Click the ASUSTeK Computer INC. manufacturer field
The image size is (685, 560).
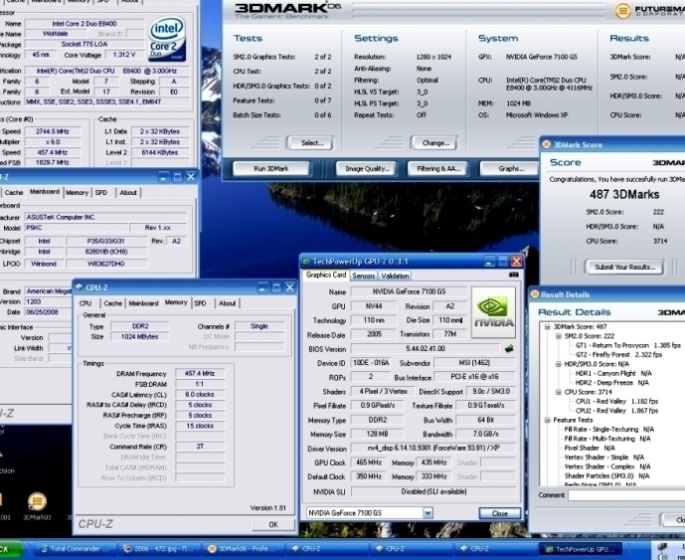click(x=105, y=217)
